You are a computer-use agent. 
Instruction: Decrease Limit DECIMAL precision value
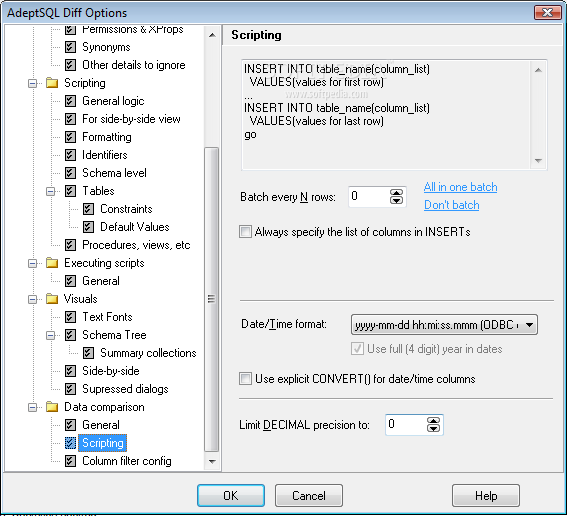433,429
